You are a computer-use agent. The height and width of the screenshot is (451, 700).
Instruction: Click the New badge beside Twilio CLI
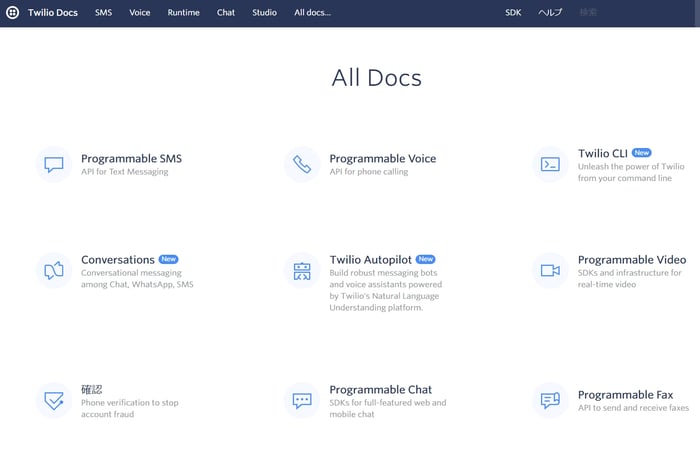click(x=642, y=153)
